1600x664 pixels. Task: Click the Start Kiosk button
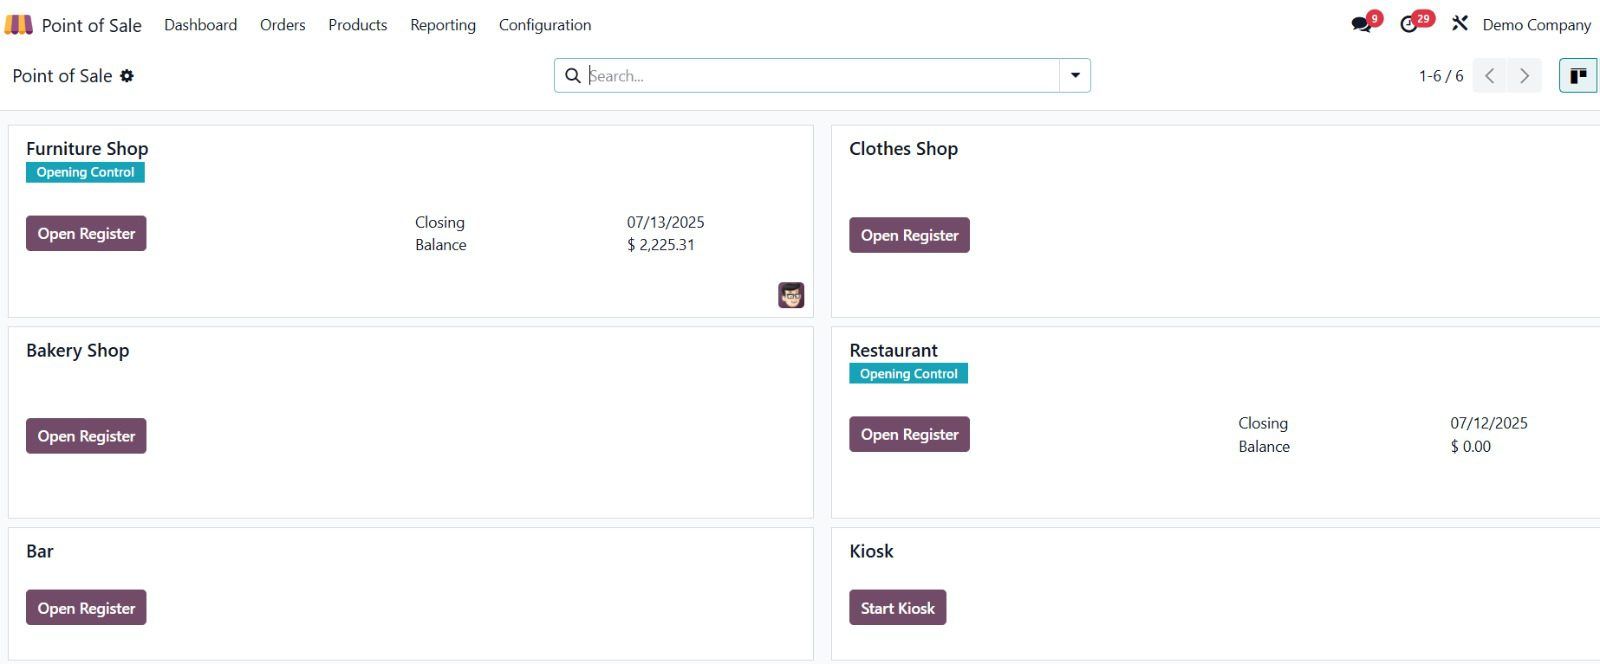tap(897, 608)
